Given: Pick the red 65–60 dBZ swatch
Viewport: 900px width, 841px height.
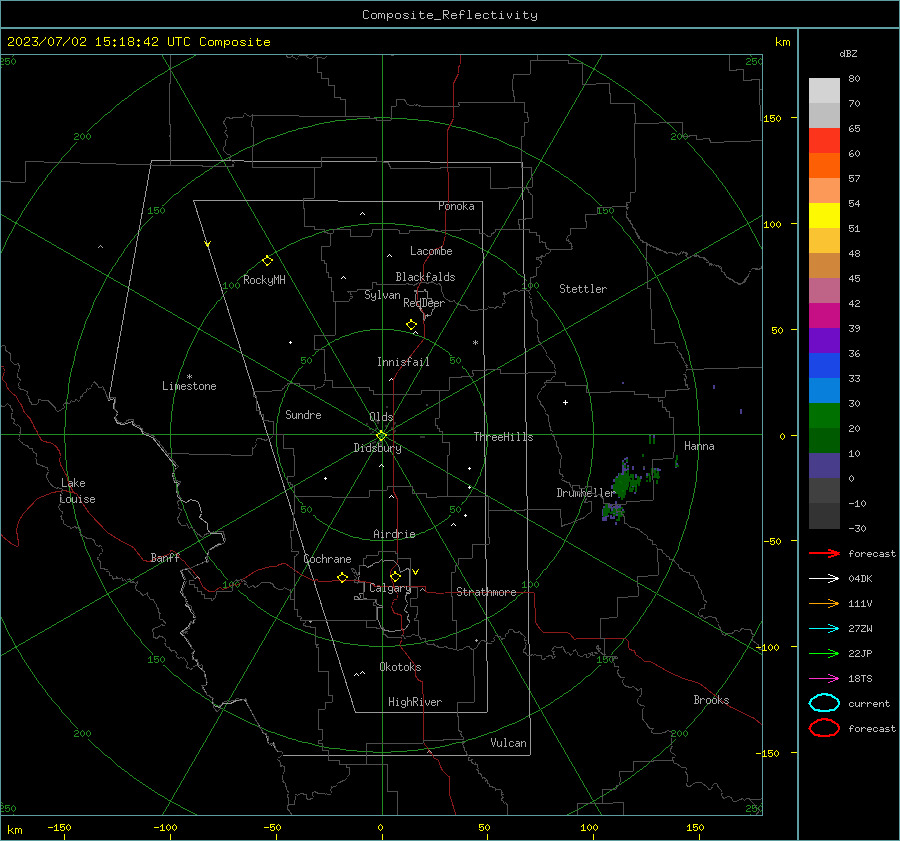Looking at the screenshot, I should (824, 141).
